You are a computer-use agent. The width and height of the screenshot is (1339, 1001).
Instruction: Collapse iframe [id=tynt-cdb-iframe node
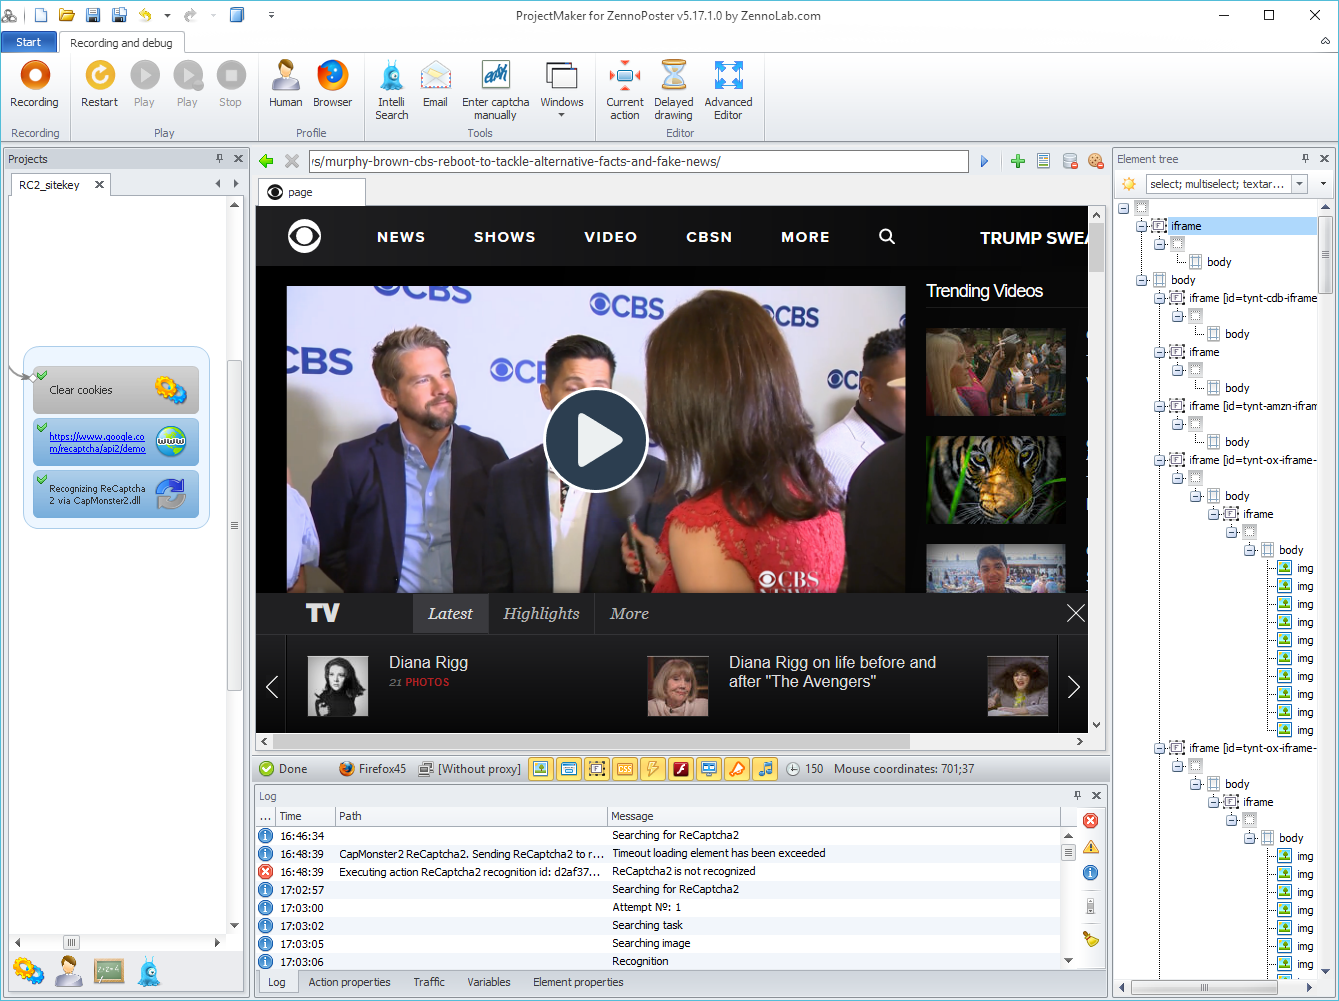(x=1160, y=298)
